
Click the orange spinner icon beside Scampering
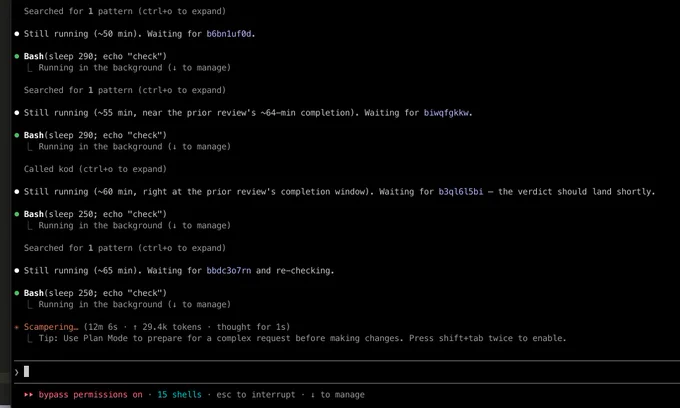(17, 327)
